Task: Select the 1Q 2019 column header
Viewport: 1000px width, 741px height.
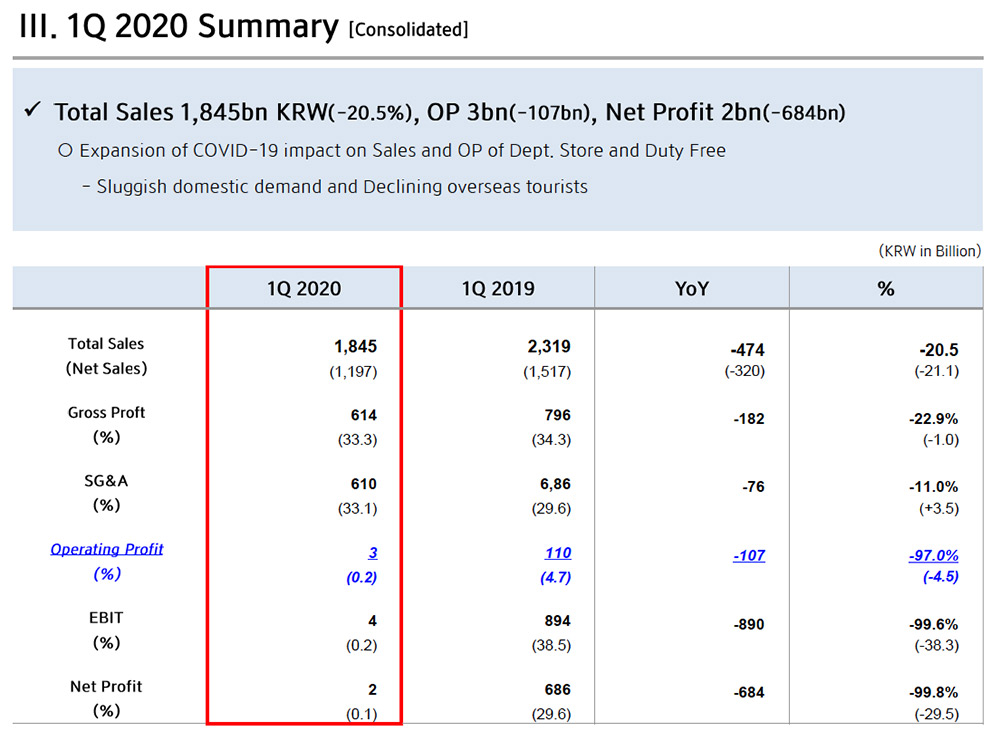Action: [497, 289]
